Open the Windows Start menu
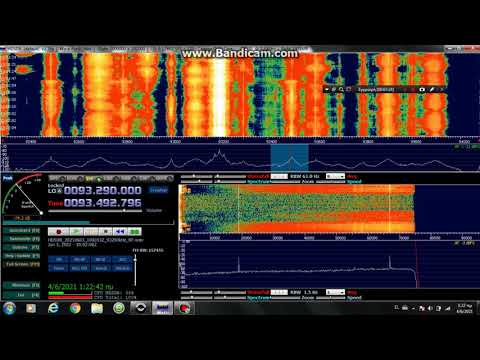Viewport: 480px width, 360px height. 9,308
